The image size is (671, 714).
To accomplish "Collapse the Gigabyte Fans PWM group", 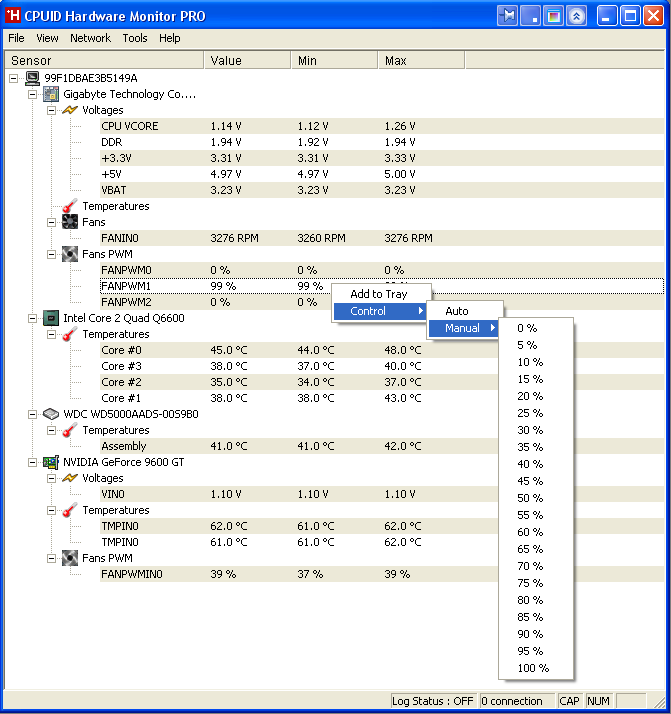I will pos(51,254).
